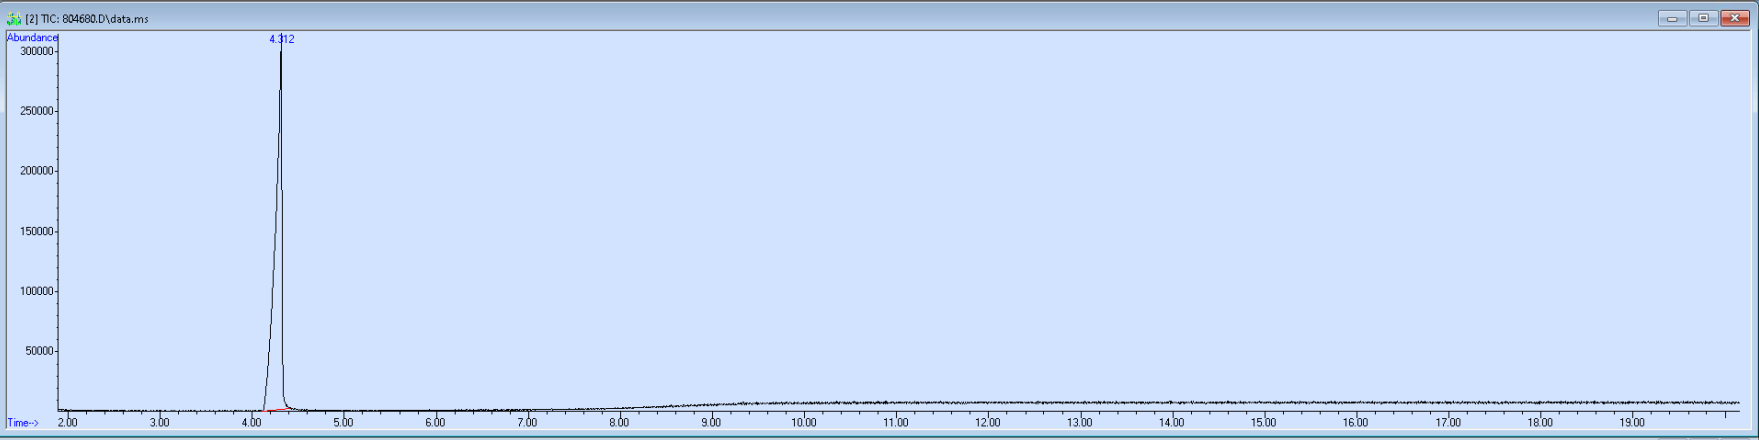This screenshot has width=1759, height=440.
Task: Click the 5.00 time axis label
Action: [343, 423]
